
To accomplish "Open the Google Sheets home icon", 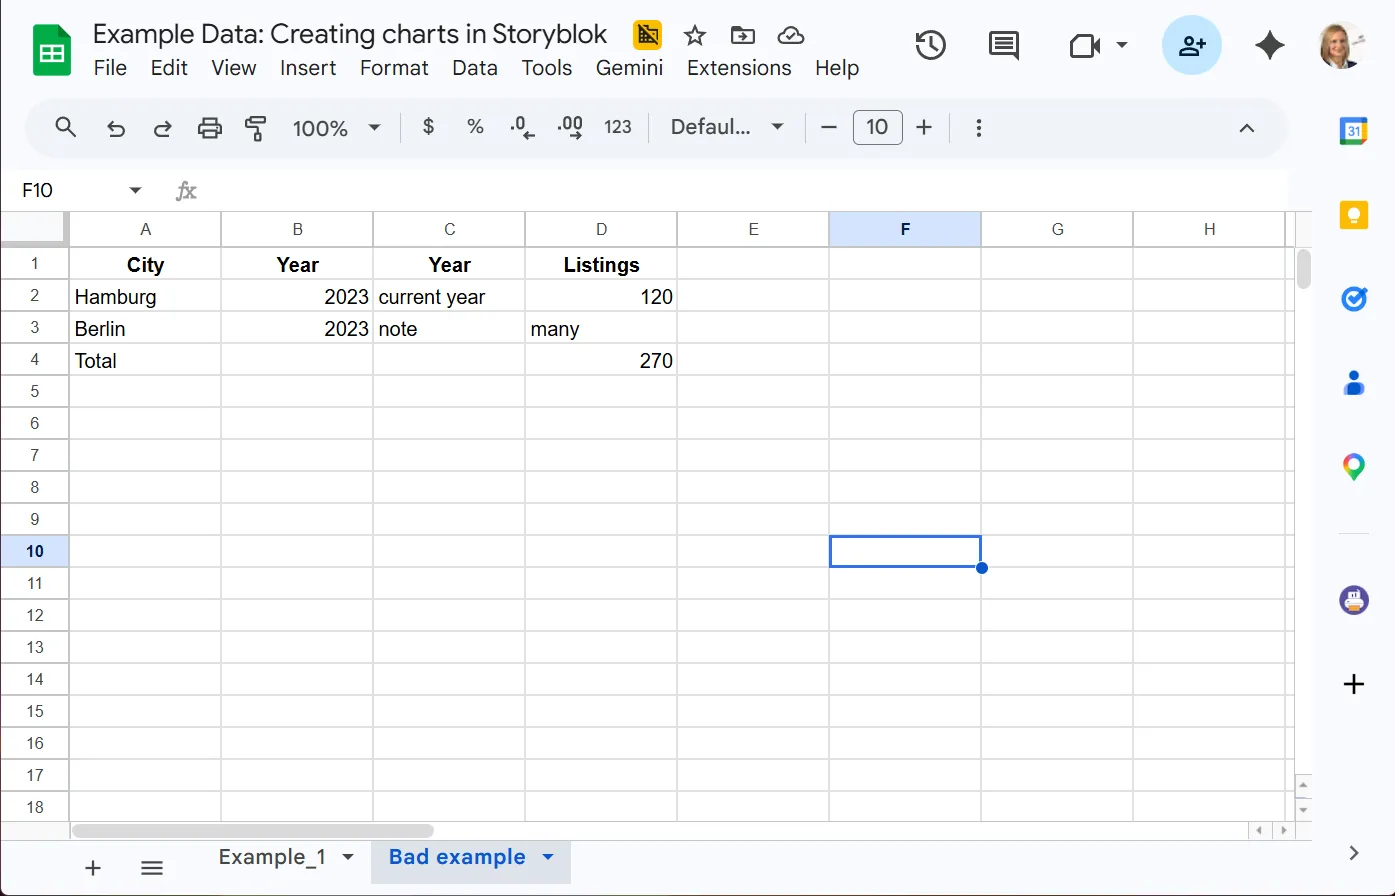I will (x=52, y=50).
